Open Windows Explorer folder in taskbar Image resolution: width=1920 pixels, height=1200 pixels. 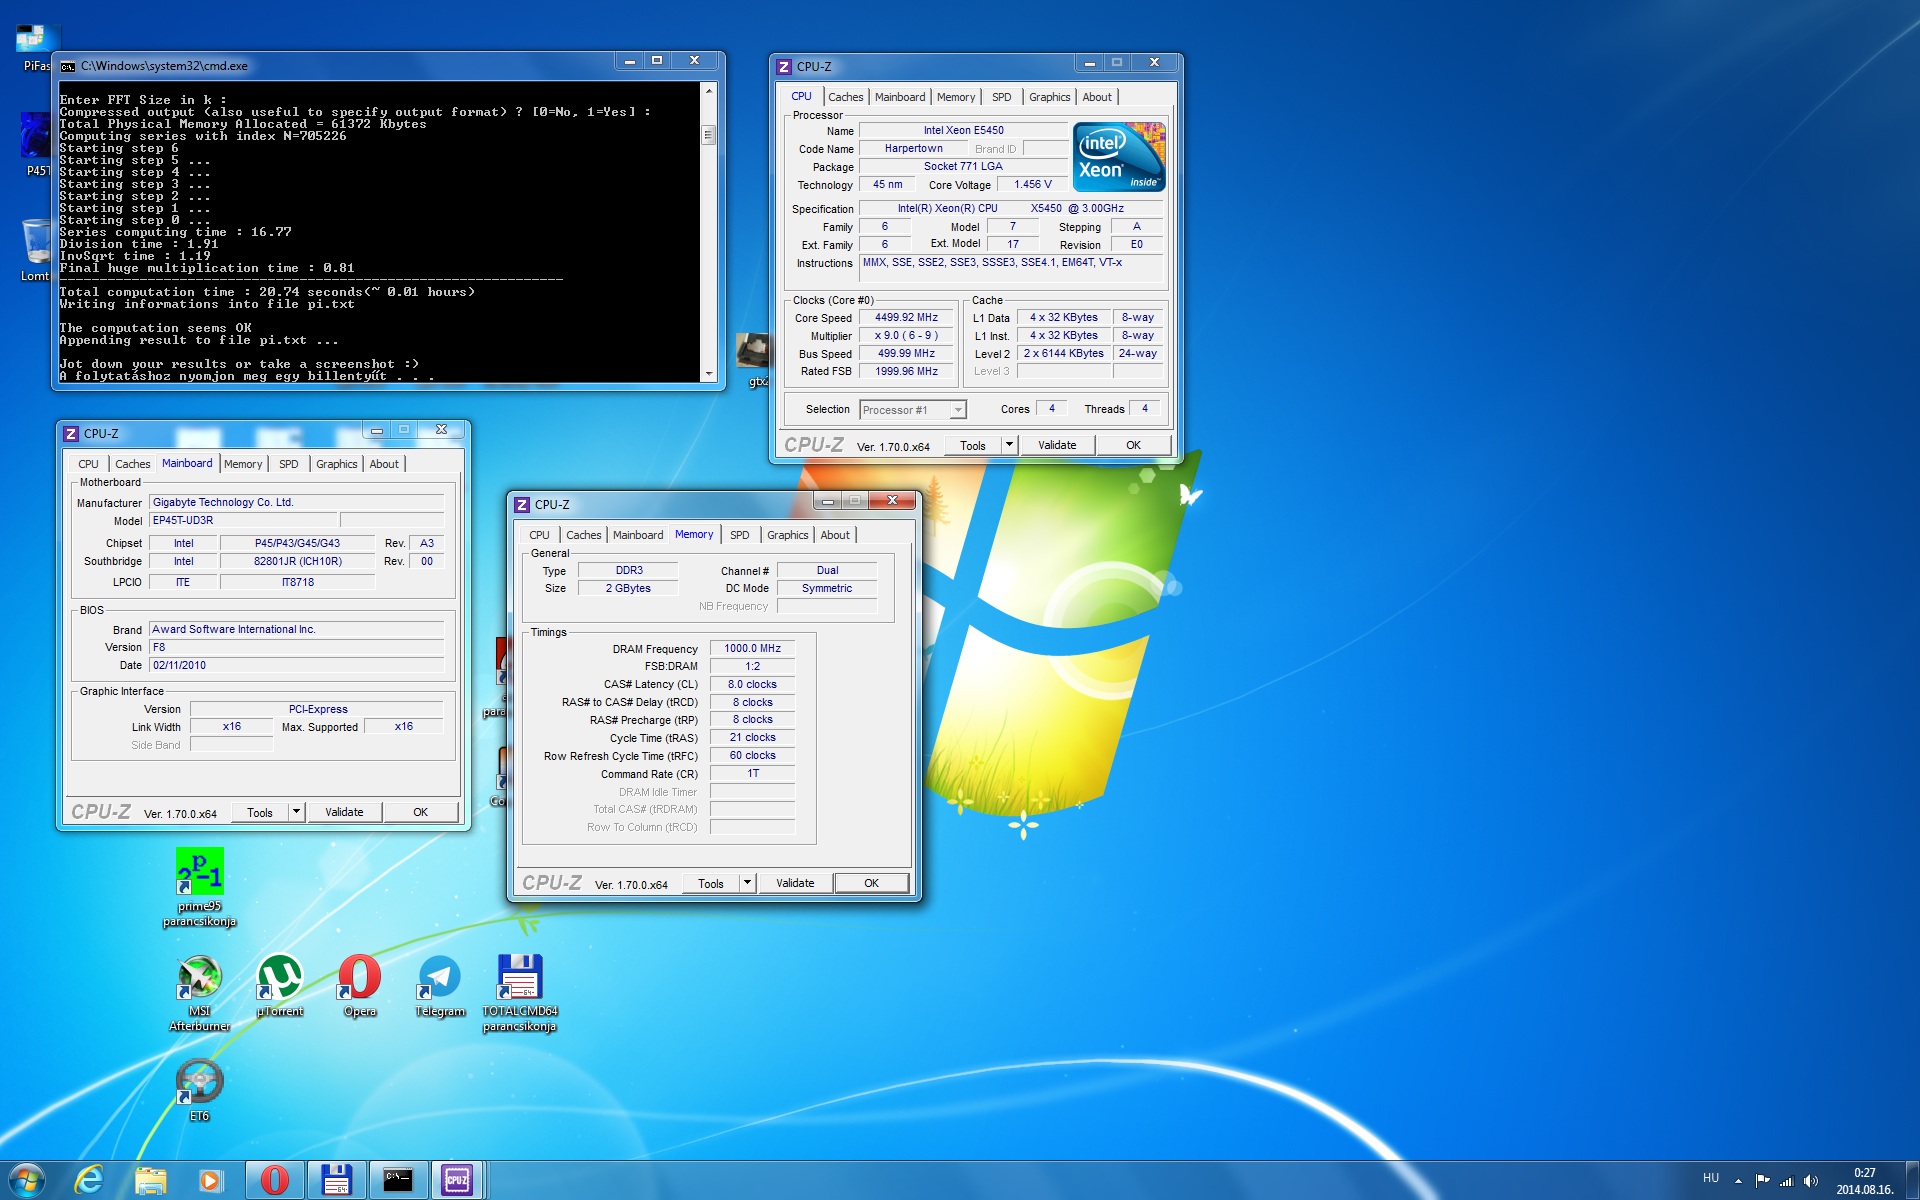(x=151, y=1180)
